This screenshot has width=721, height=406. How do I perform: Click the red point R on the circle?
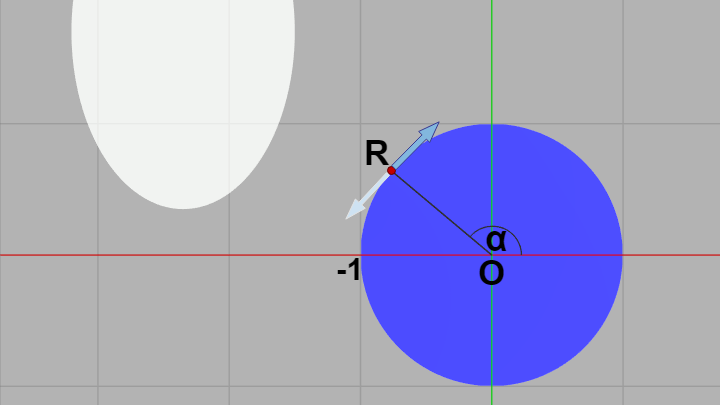click(x=391, y=171)
